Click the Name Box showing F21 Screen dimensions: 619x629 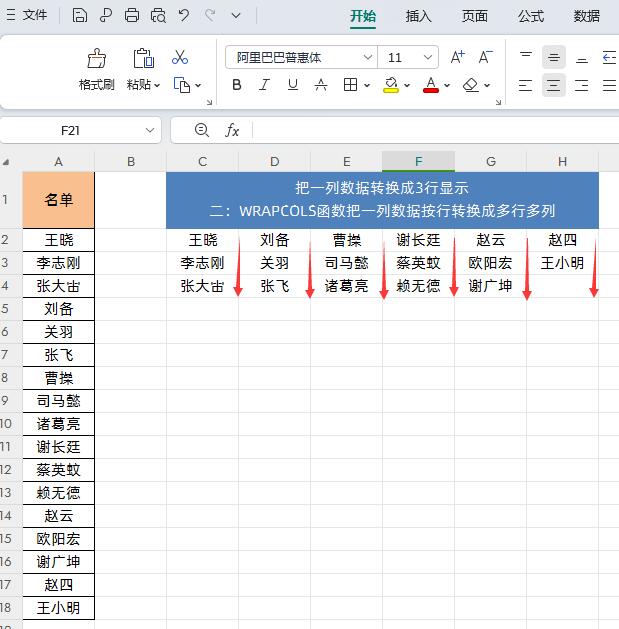coord(71,130)
